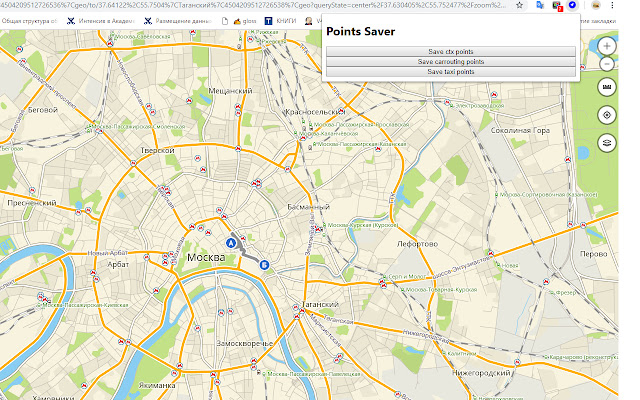Zoom in the map with plus button

click(606, 46)
